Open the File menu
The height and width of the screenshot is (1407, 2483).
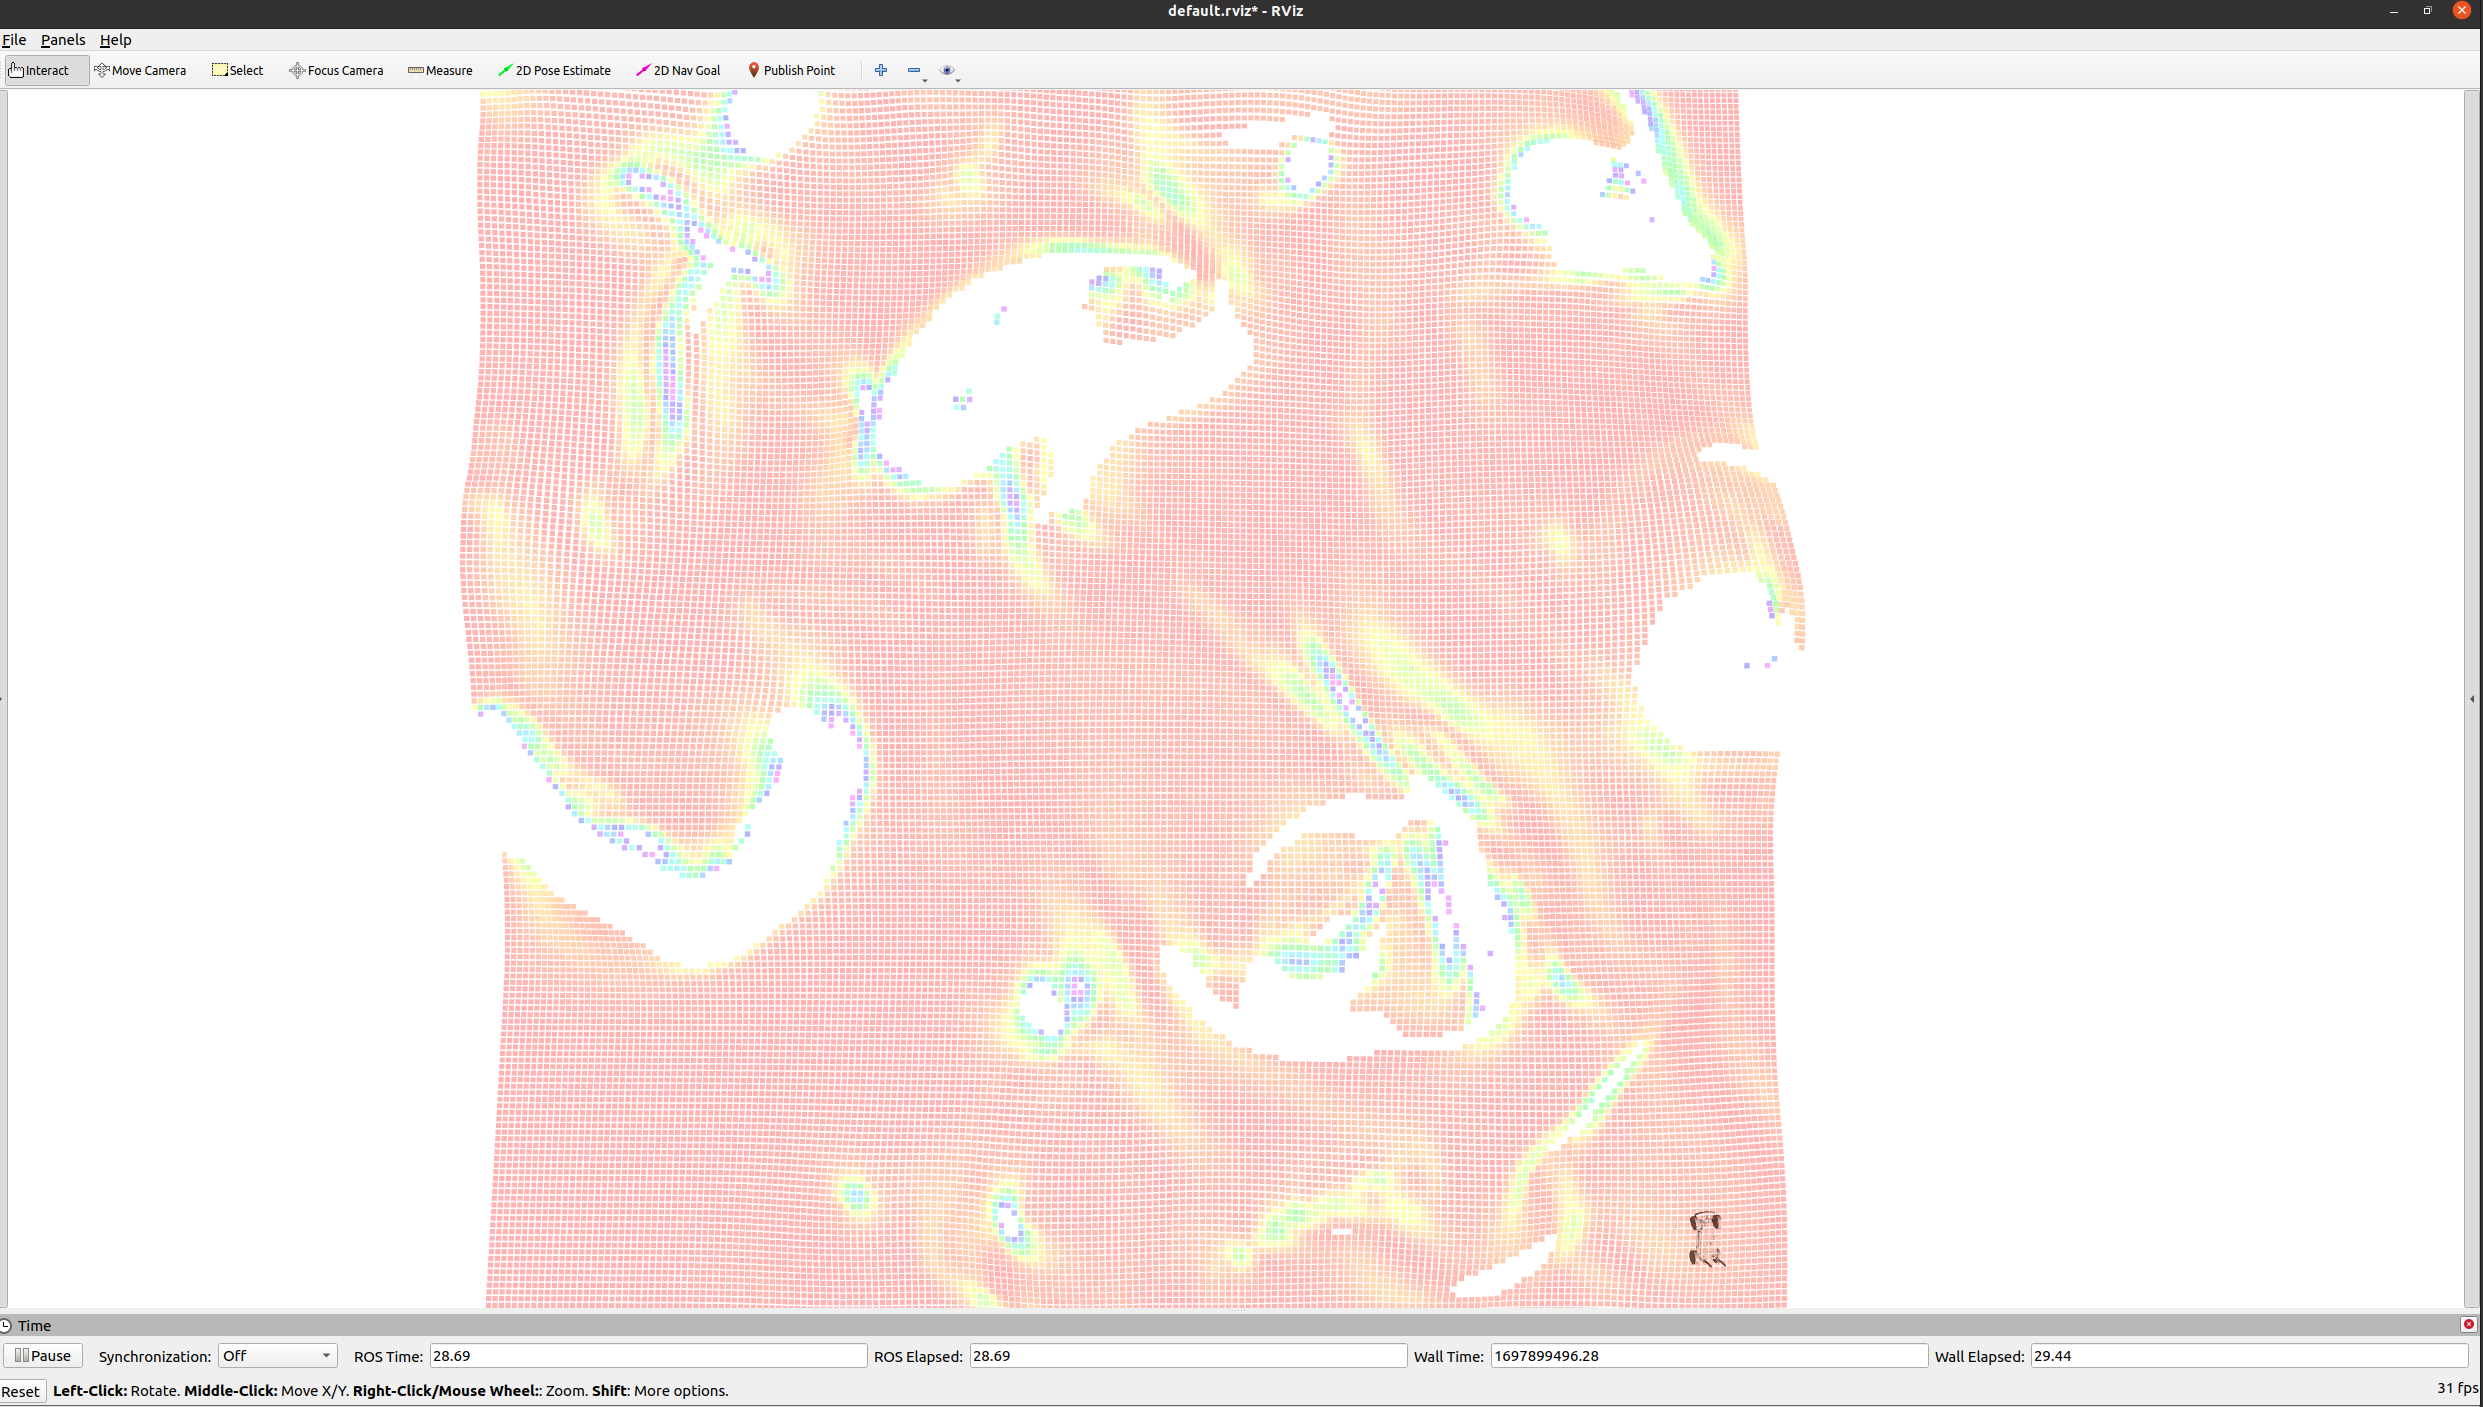14,40
